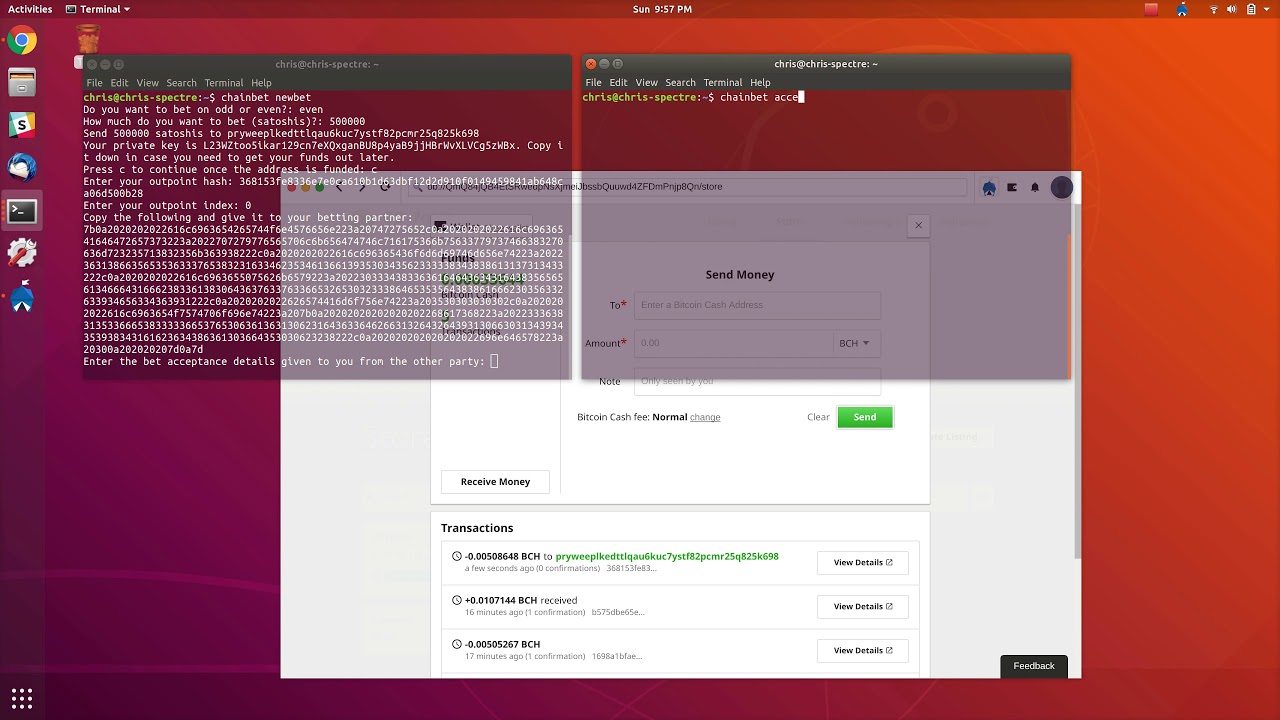
Task: Click the clock icon beside -0.00505267 BCH
Action: (x=457, y=644)
